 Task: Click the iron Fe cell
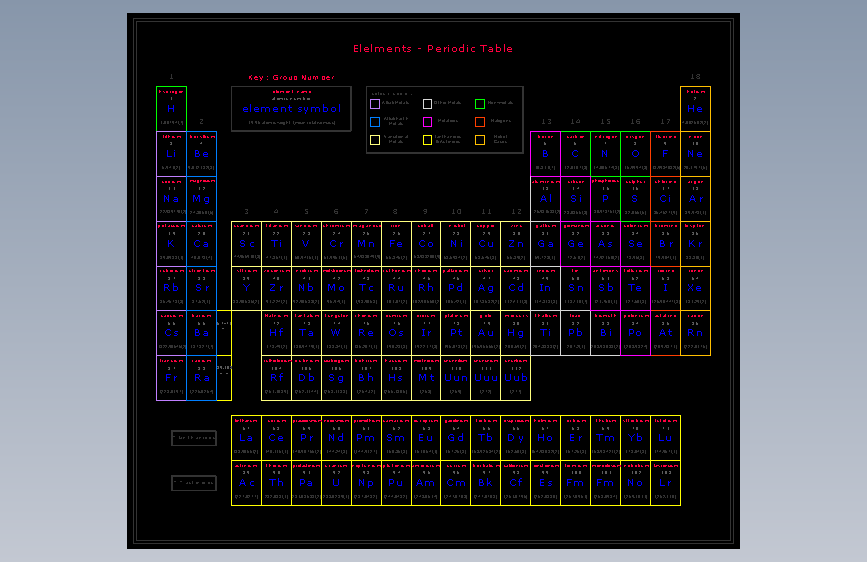tap(396, 243)
